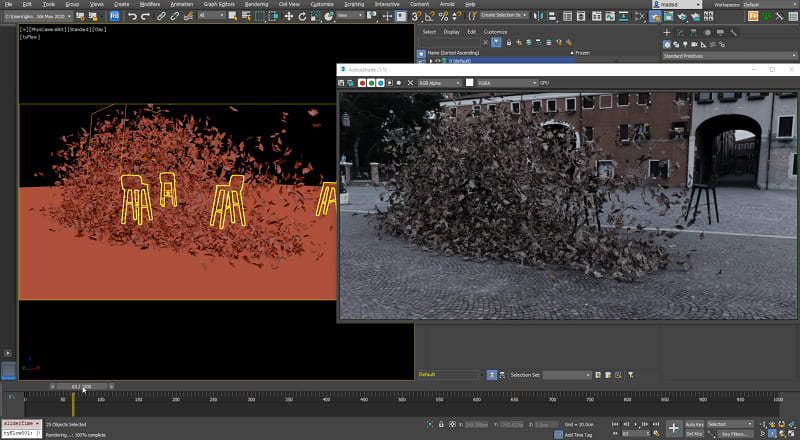Select the Unlink Selection icon
This screenshot has height=440, width=800.
[x=174, y=16]
